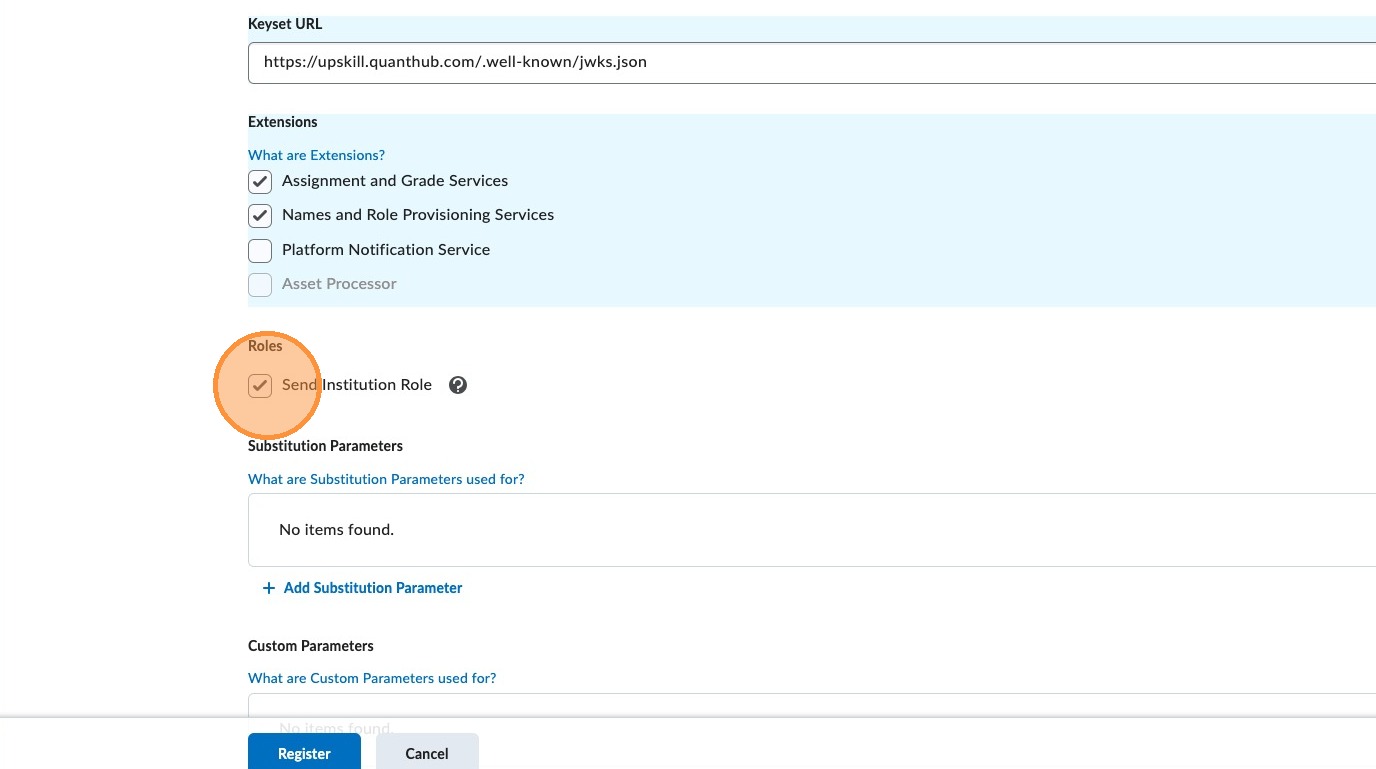Screen dimensions: 1376x769
Task: Click the greyed-out Asset Processor checkbox
Action: point(260,284)
